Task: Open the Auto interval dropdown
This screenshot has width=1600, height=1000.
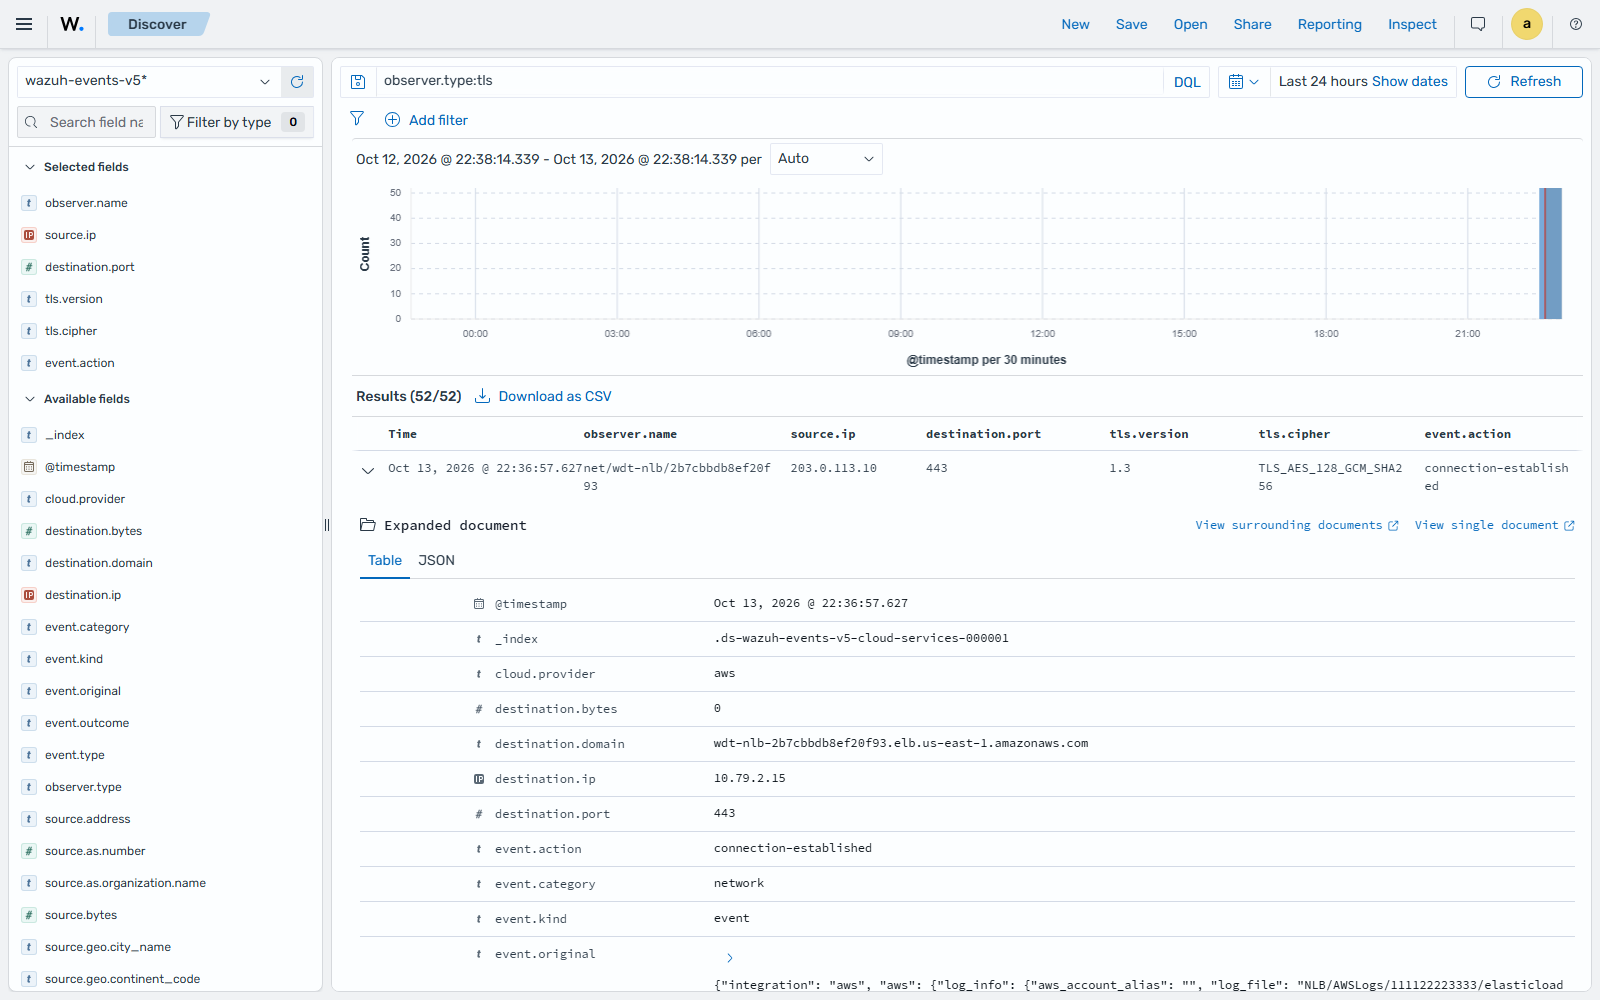Action: [x=826, y=159]
